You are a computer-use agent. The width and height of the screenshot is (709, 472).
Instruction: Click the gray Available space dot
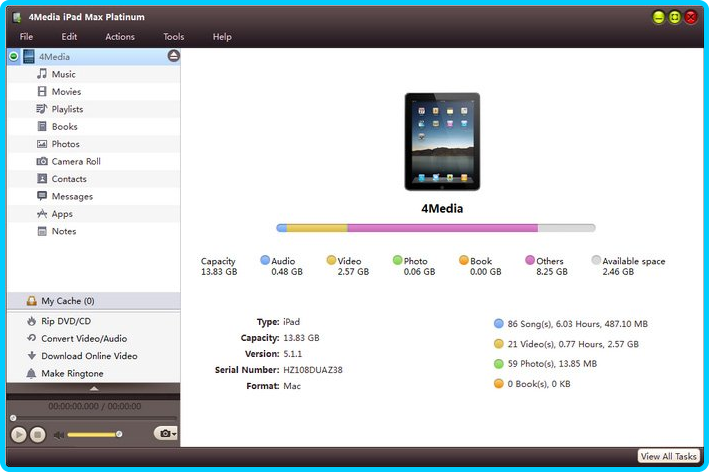[596, 260]
